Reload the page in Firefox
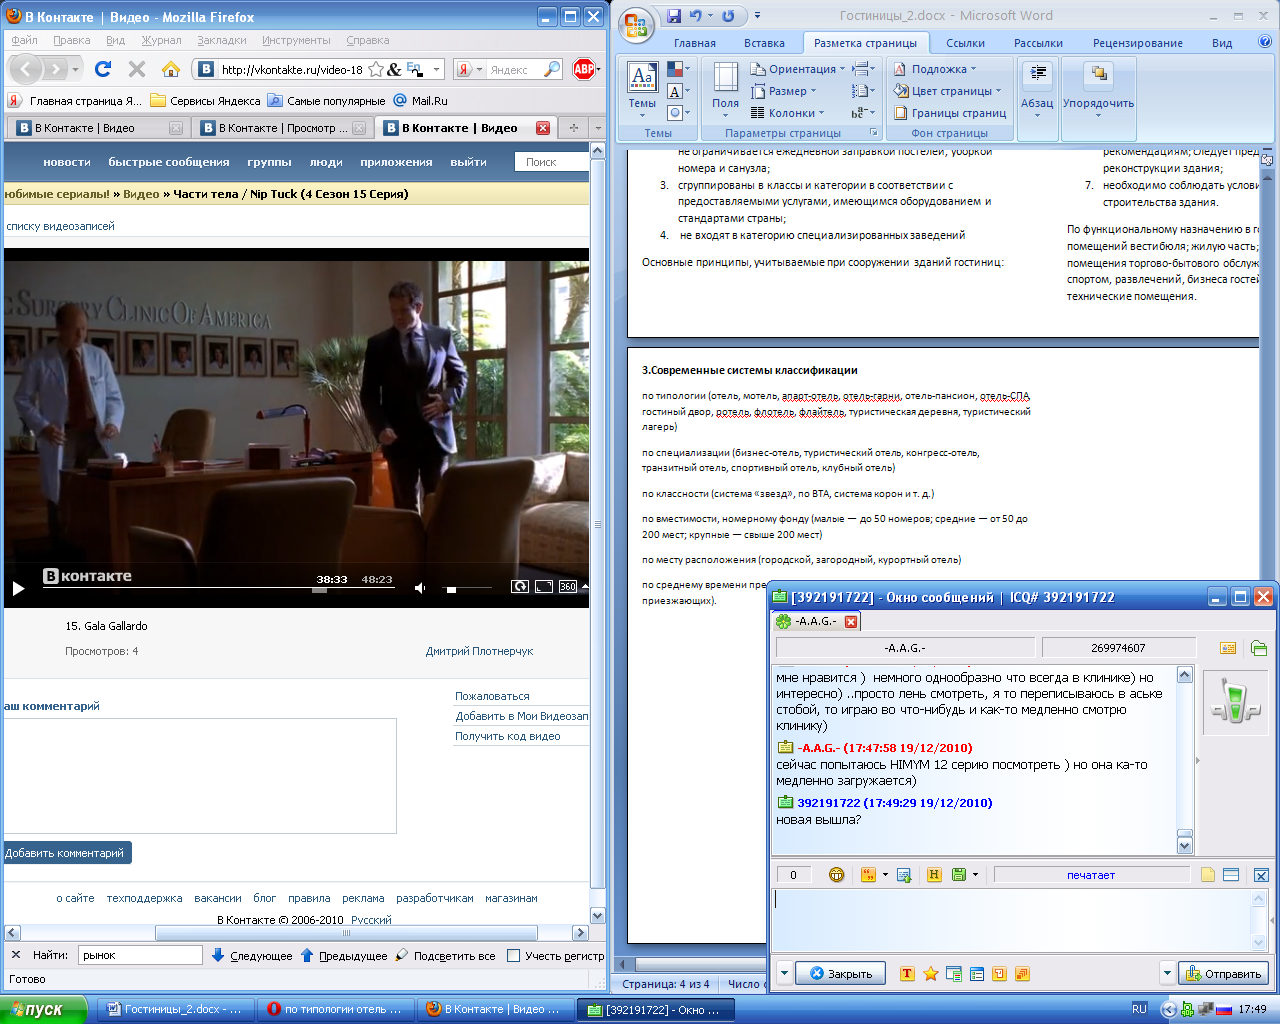The height and width of the screenshot is (1024, 1280). [x=103, y=69]
